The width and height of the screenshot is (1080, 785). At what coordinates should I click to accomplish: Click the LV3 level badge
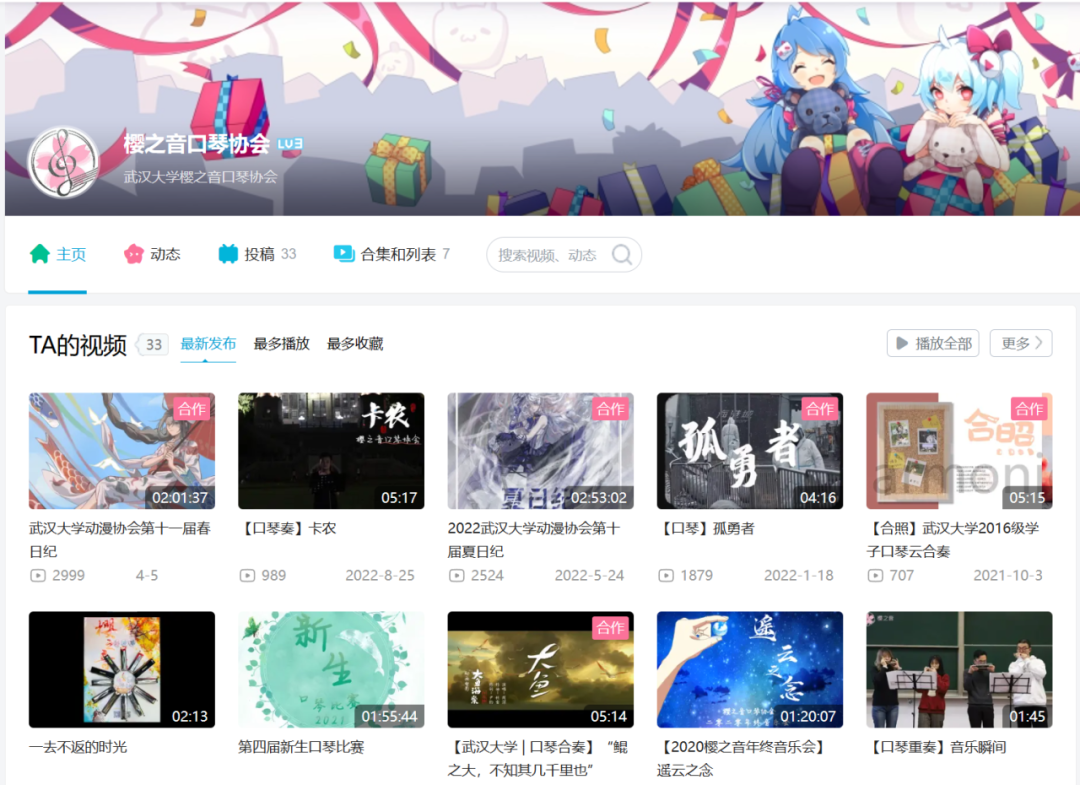[x=290, y=143]
